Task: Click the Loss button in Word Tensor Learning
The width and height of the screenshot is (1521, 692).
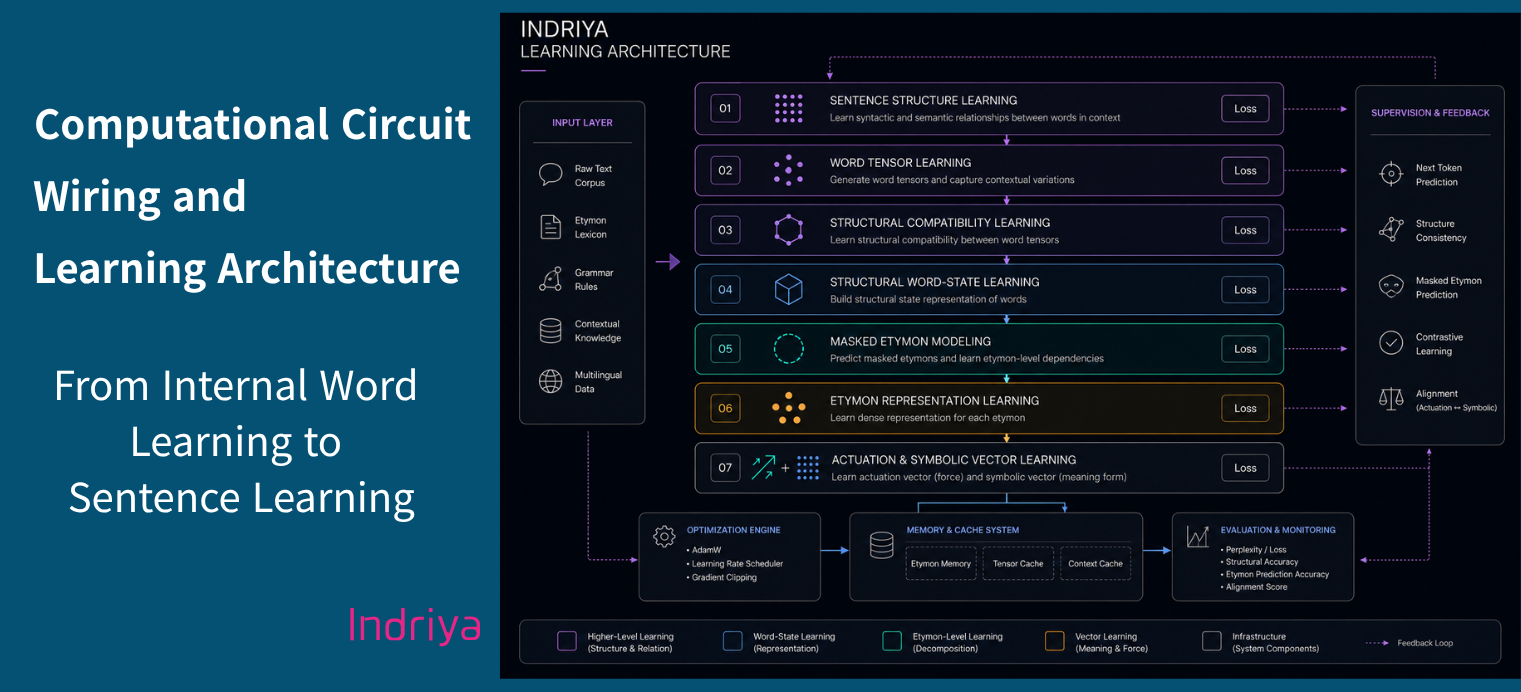Action: click(x=1245, y=170)
